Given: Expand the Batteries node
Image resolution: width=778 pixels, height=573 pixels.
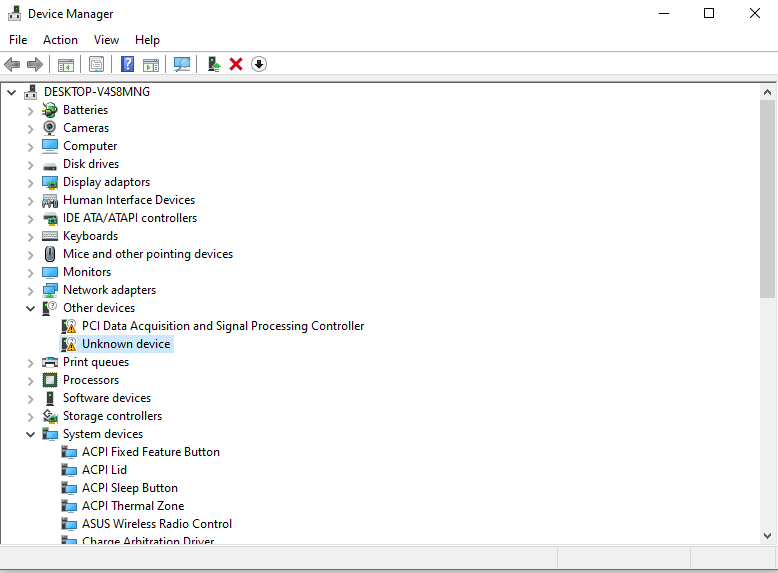Looking at the screenshot, I should [30, 111].
